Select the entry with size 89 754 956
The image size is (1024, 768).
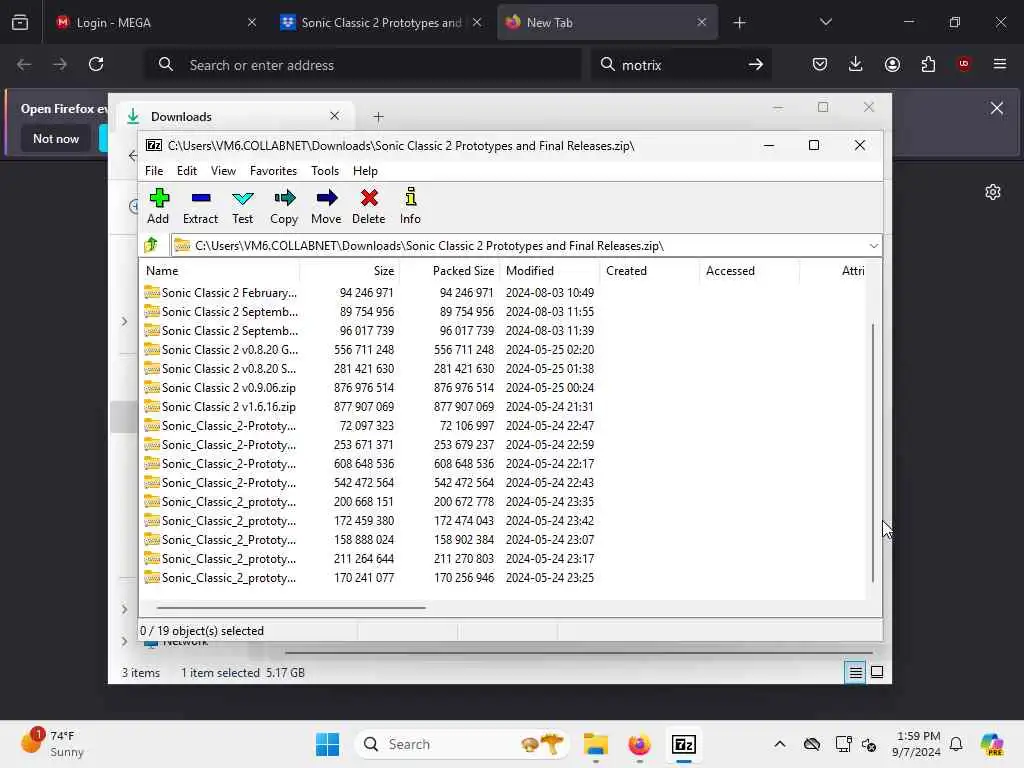(369, 312)
